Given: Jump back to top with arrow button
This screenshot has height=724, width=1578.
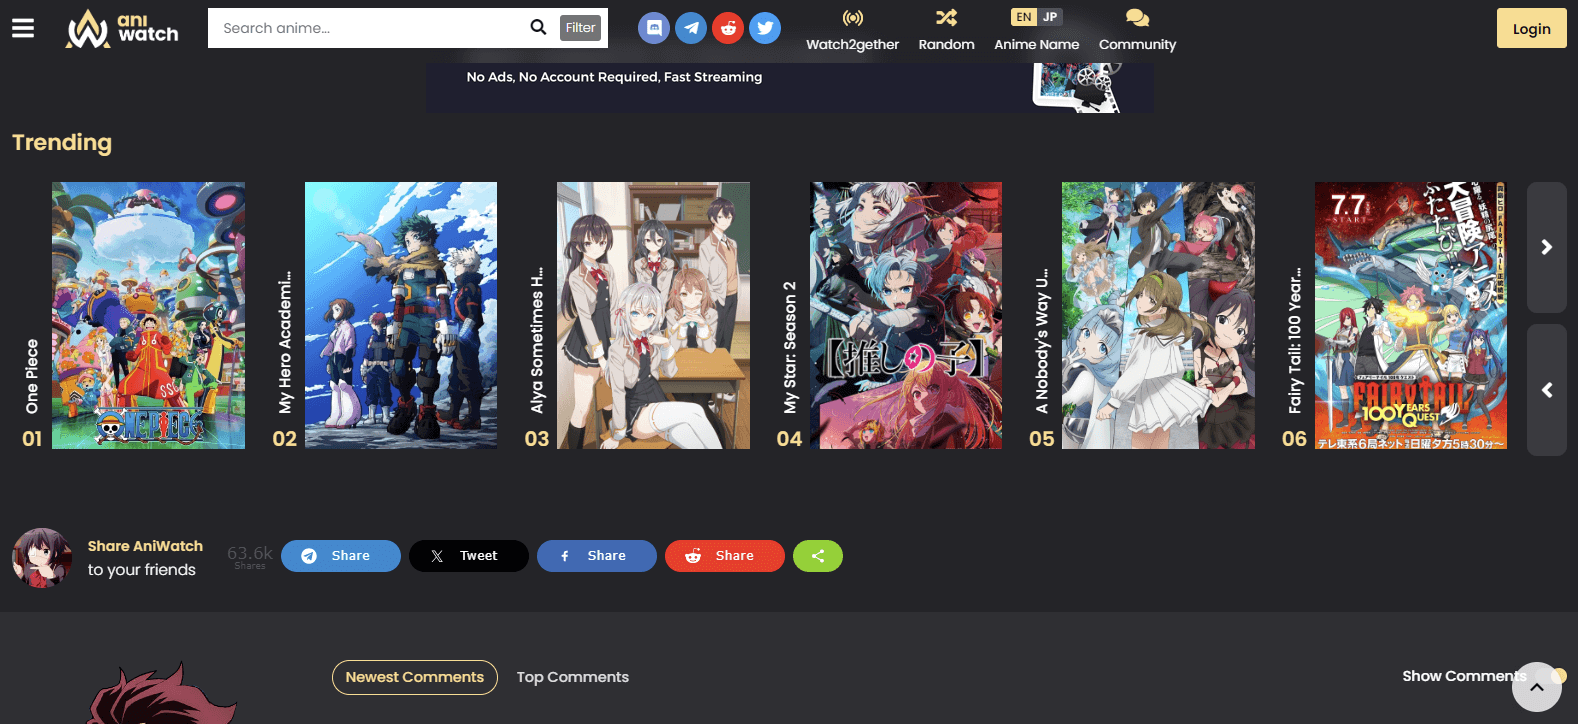Looking at the screenshot, I should pos(1537,687).
